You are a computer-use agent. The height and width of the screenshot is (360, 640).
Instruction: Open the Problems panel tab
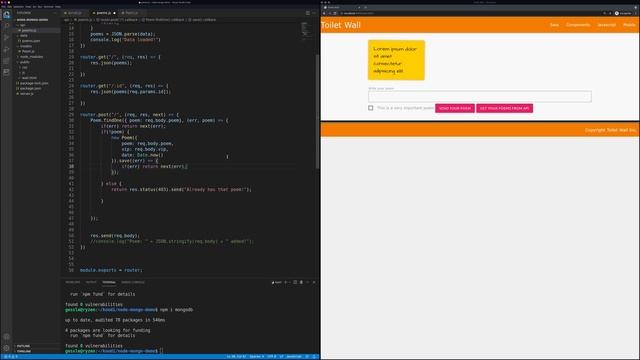pyautogui.click(x=73, y=282)
